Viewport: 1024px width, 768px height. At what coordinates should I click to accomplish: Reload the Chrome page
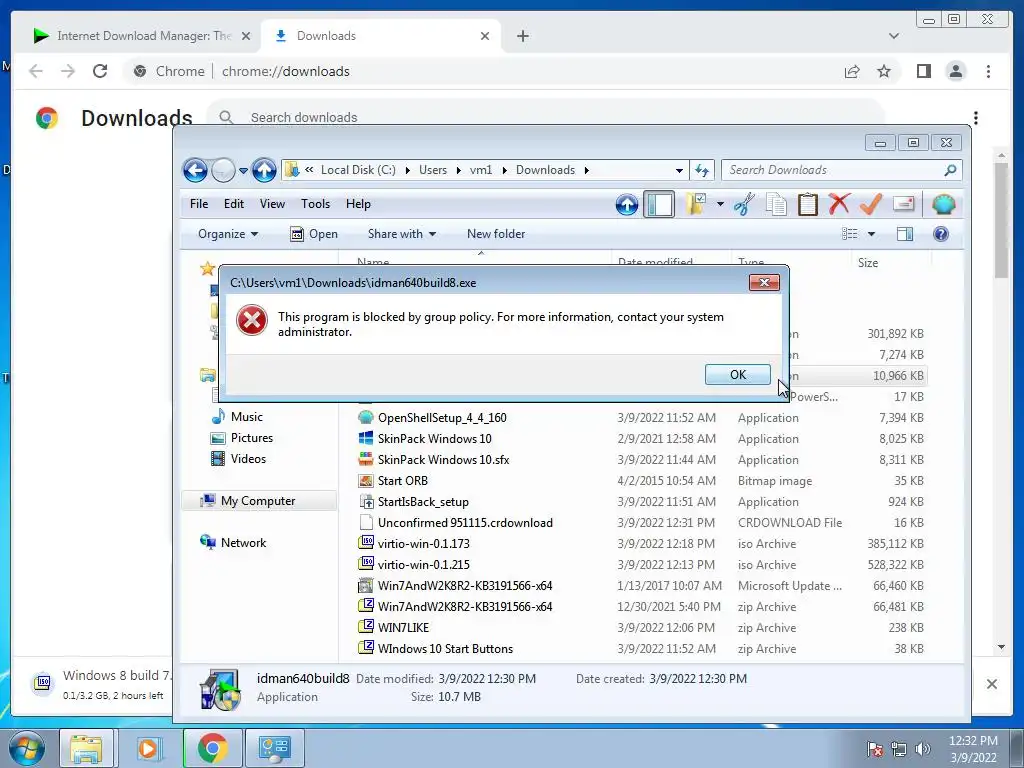(x=100, y=71)
